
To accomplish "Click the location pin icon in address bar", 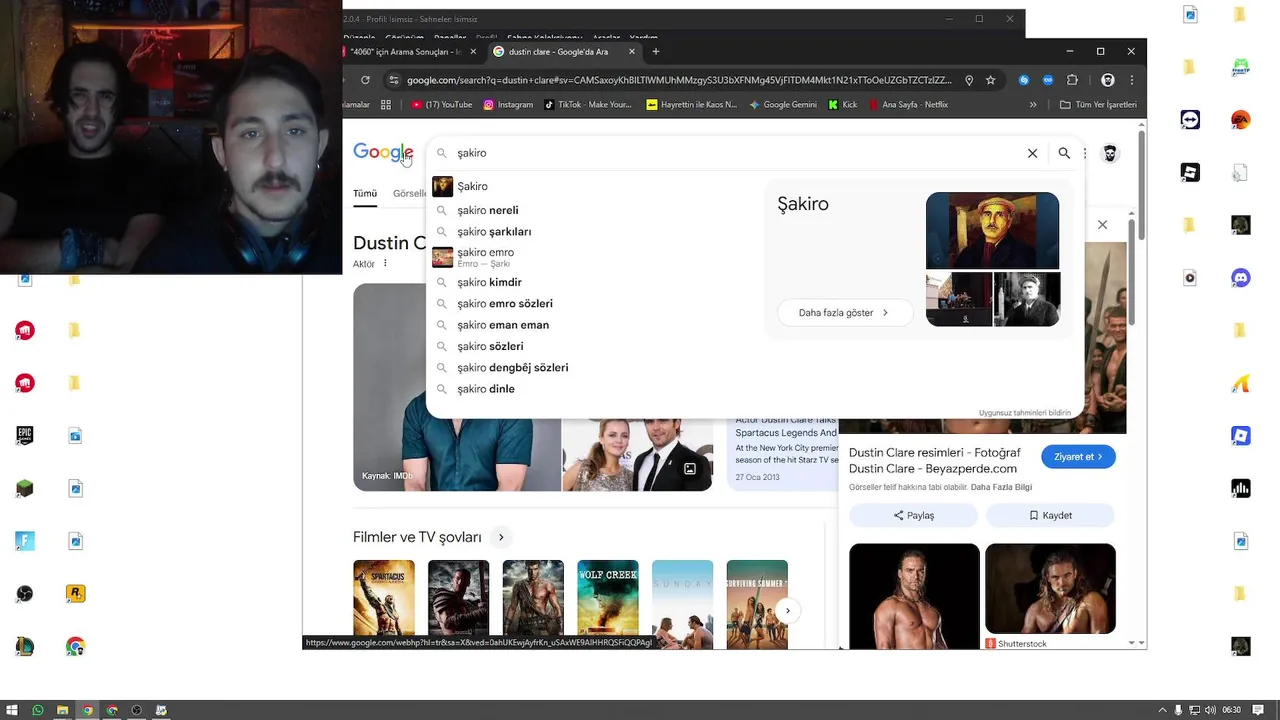I will (969, 80).
